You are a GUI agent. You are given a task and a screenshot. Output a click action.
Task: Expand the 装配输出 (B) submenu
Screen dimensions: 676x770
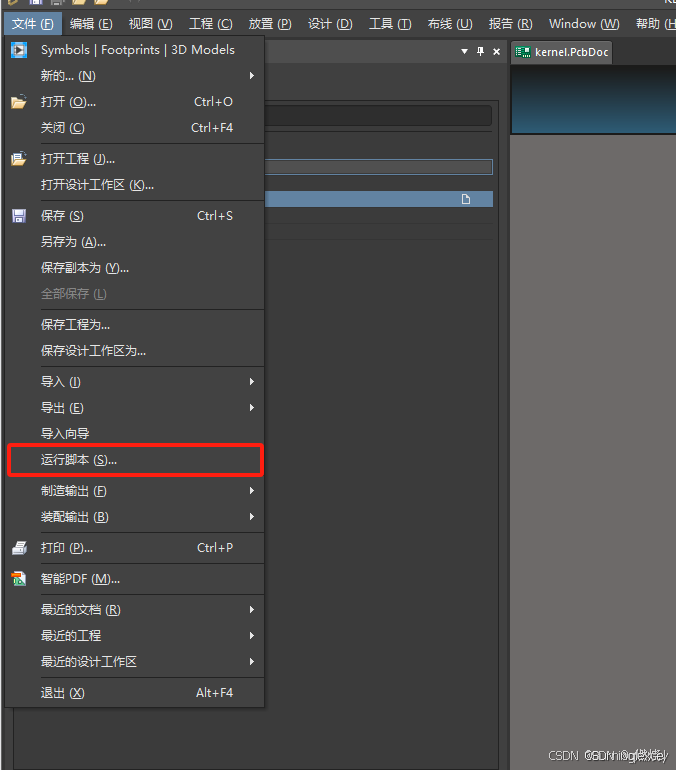click(135, 517)
